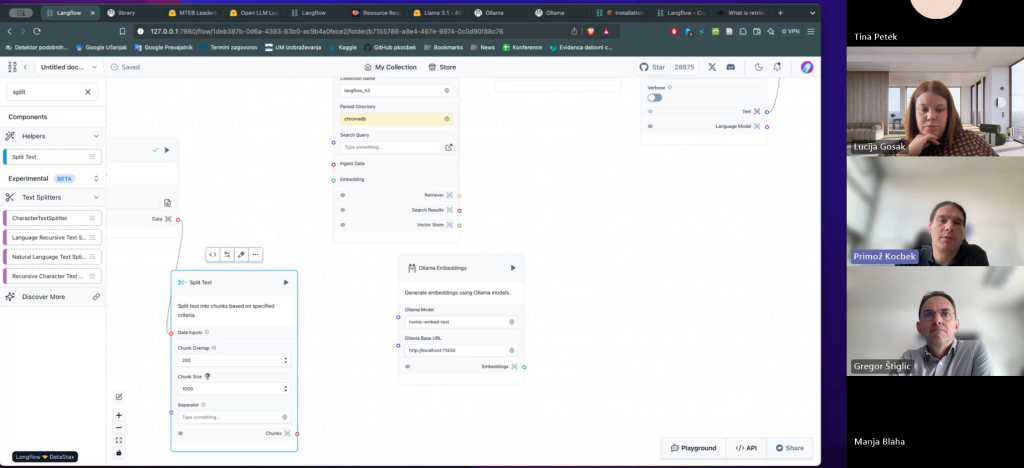Click the Share button
Image resolution: width=1024 pixels, height=468 pixels.
click(790, 448)
